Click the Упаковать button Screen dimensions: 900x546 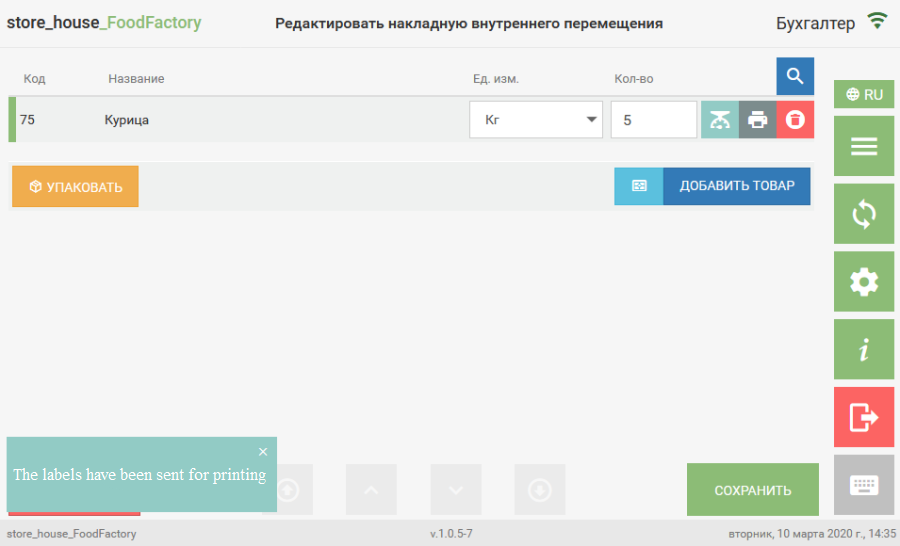click(x=76, y=187)
